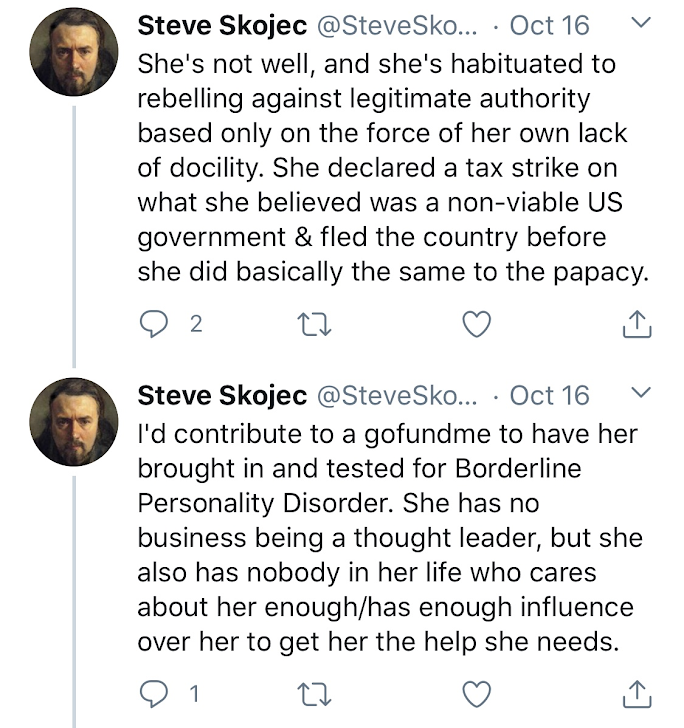Image resolution: width=684 pixels, height=728 pixels.
Task: Open the second tweet's dropdown chevron menu
Action: point(643,391)
